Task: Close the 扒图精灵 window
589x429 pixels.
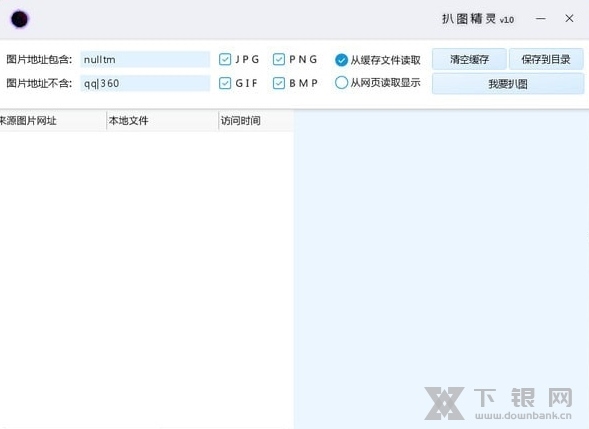Action: pos(569,18)
